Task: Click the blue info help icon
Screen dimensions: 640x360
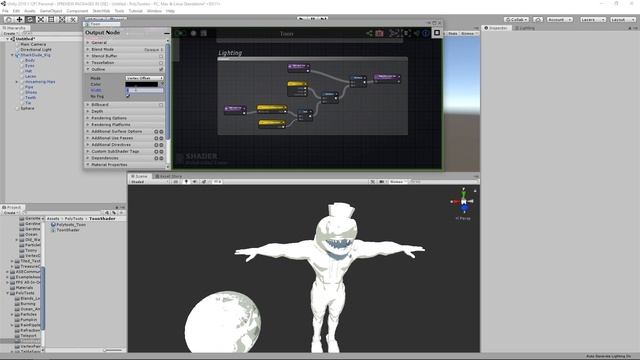Action: (426, 33)
